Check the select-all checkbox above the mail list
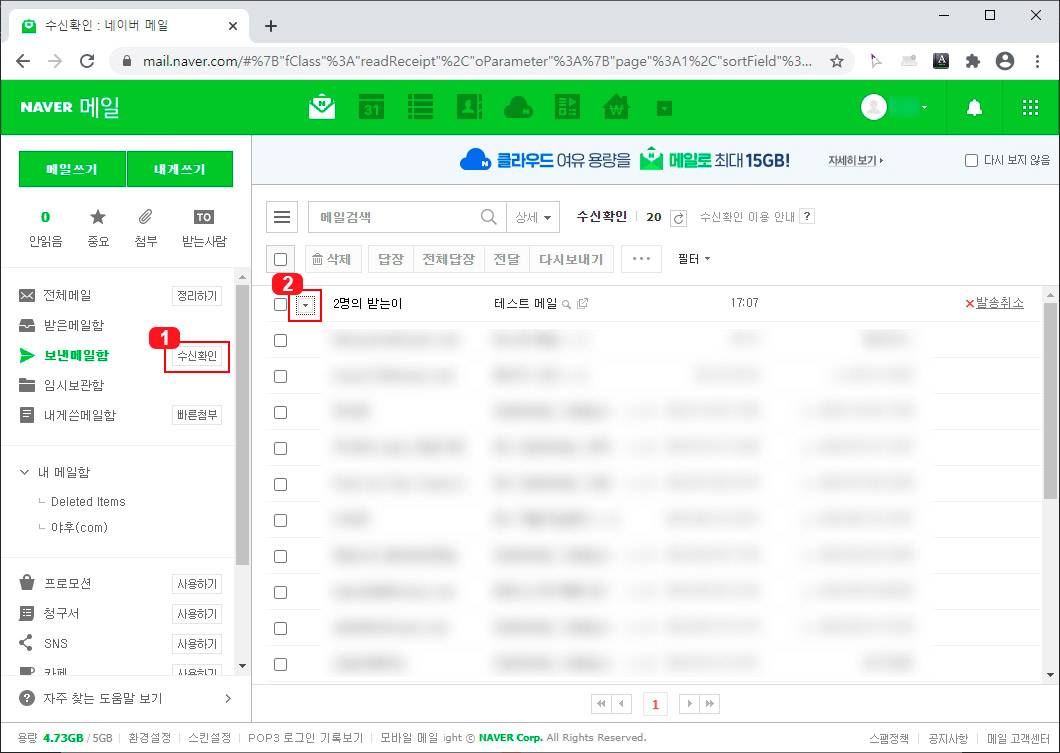The height and width of the screenshot is (753, 1060). [x=281, y=258]
